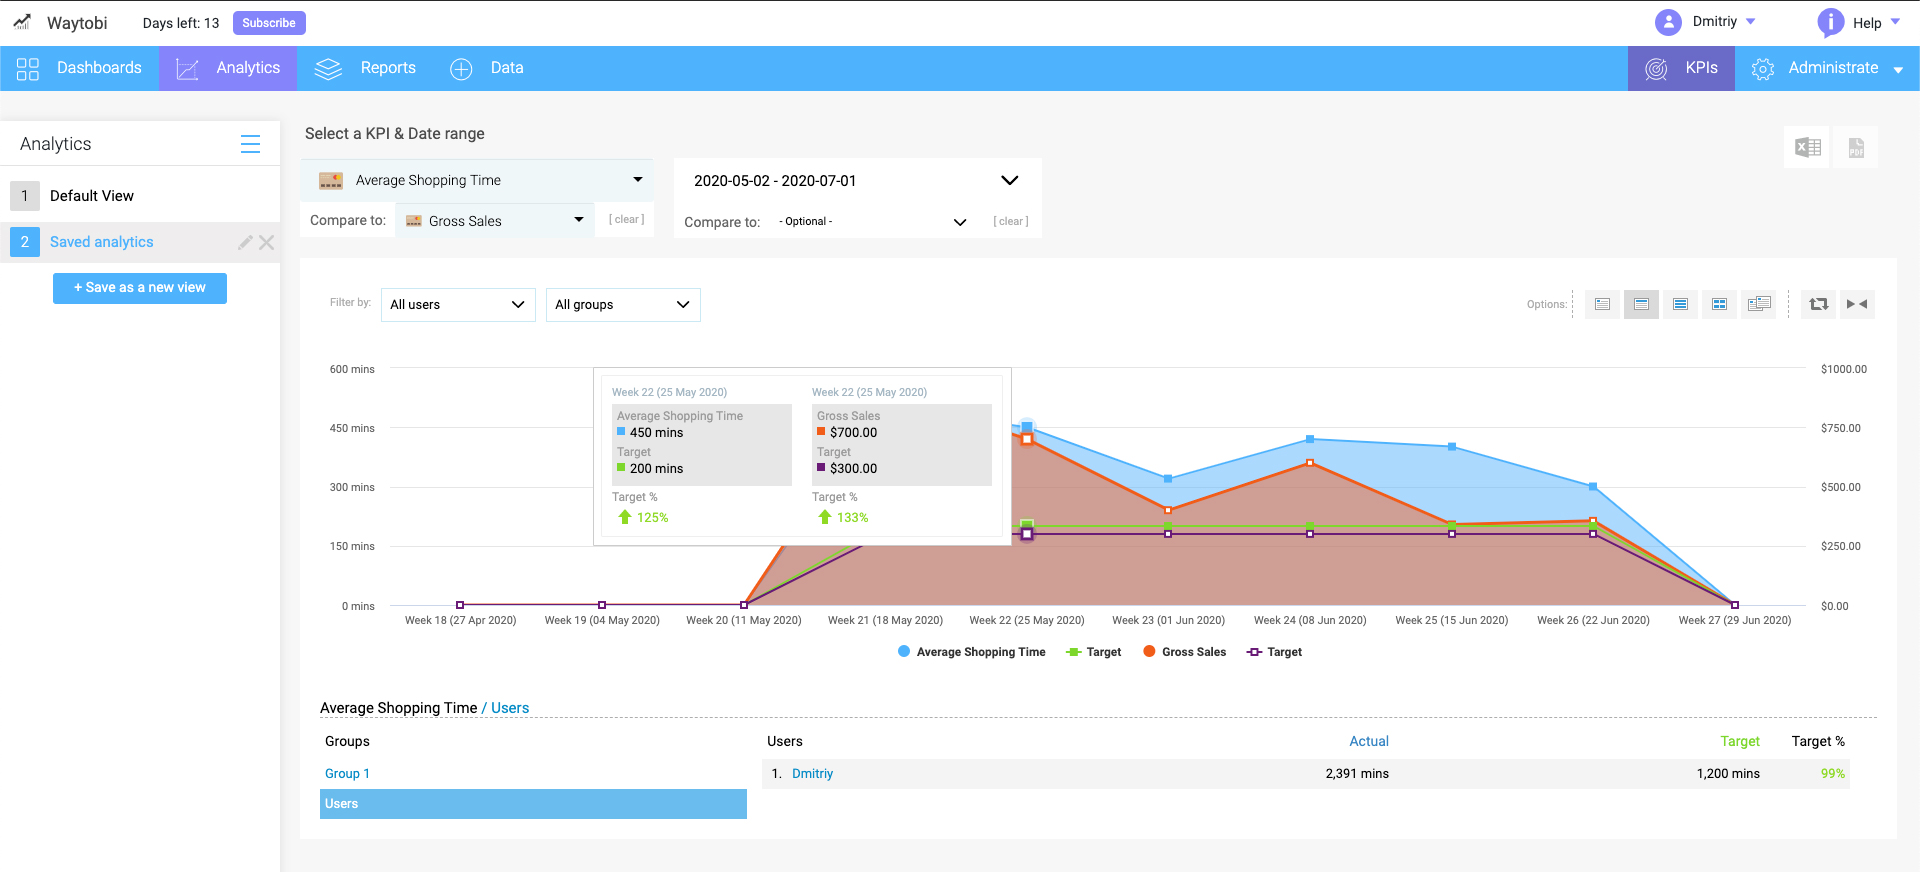Click the green Target column header
Viewport: 1920px width, 872px height.
[1740, 742]
